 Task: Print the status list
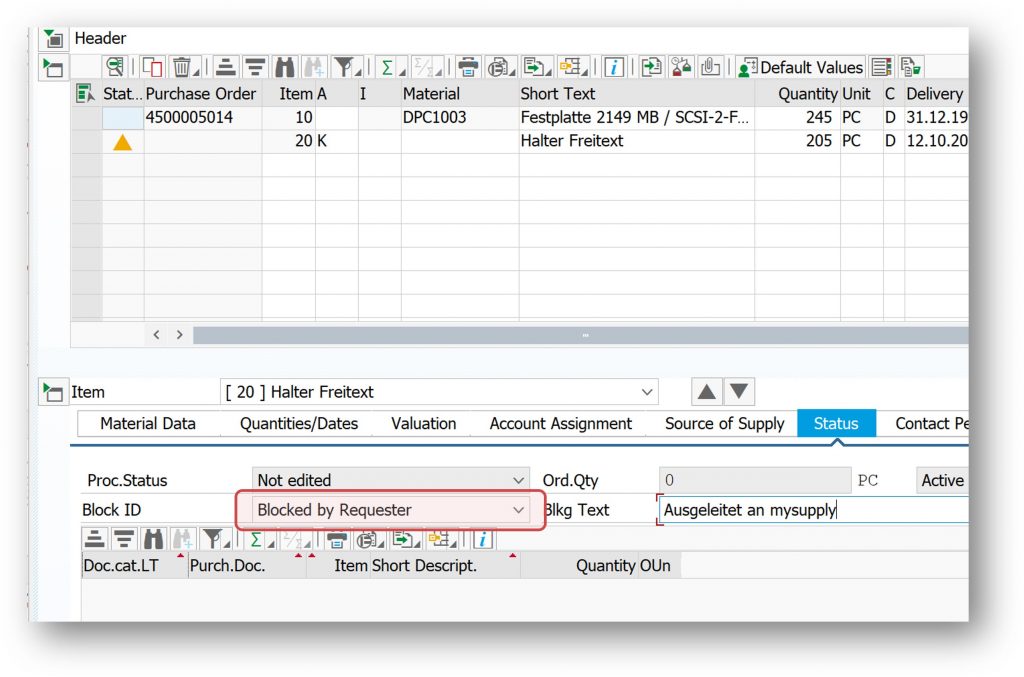click(x=336, y=539)
